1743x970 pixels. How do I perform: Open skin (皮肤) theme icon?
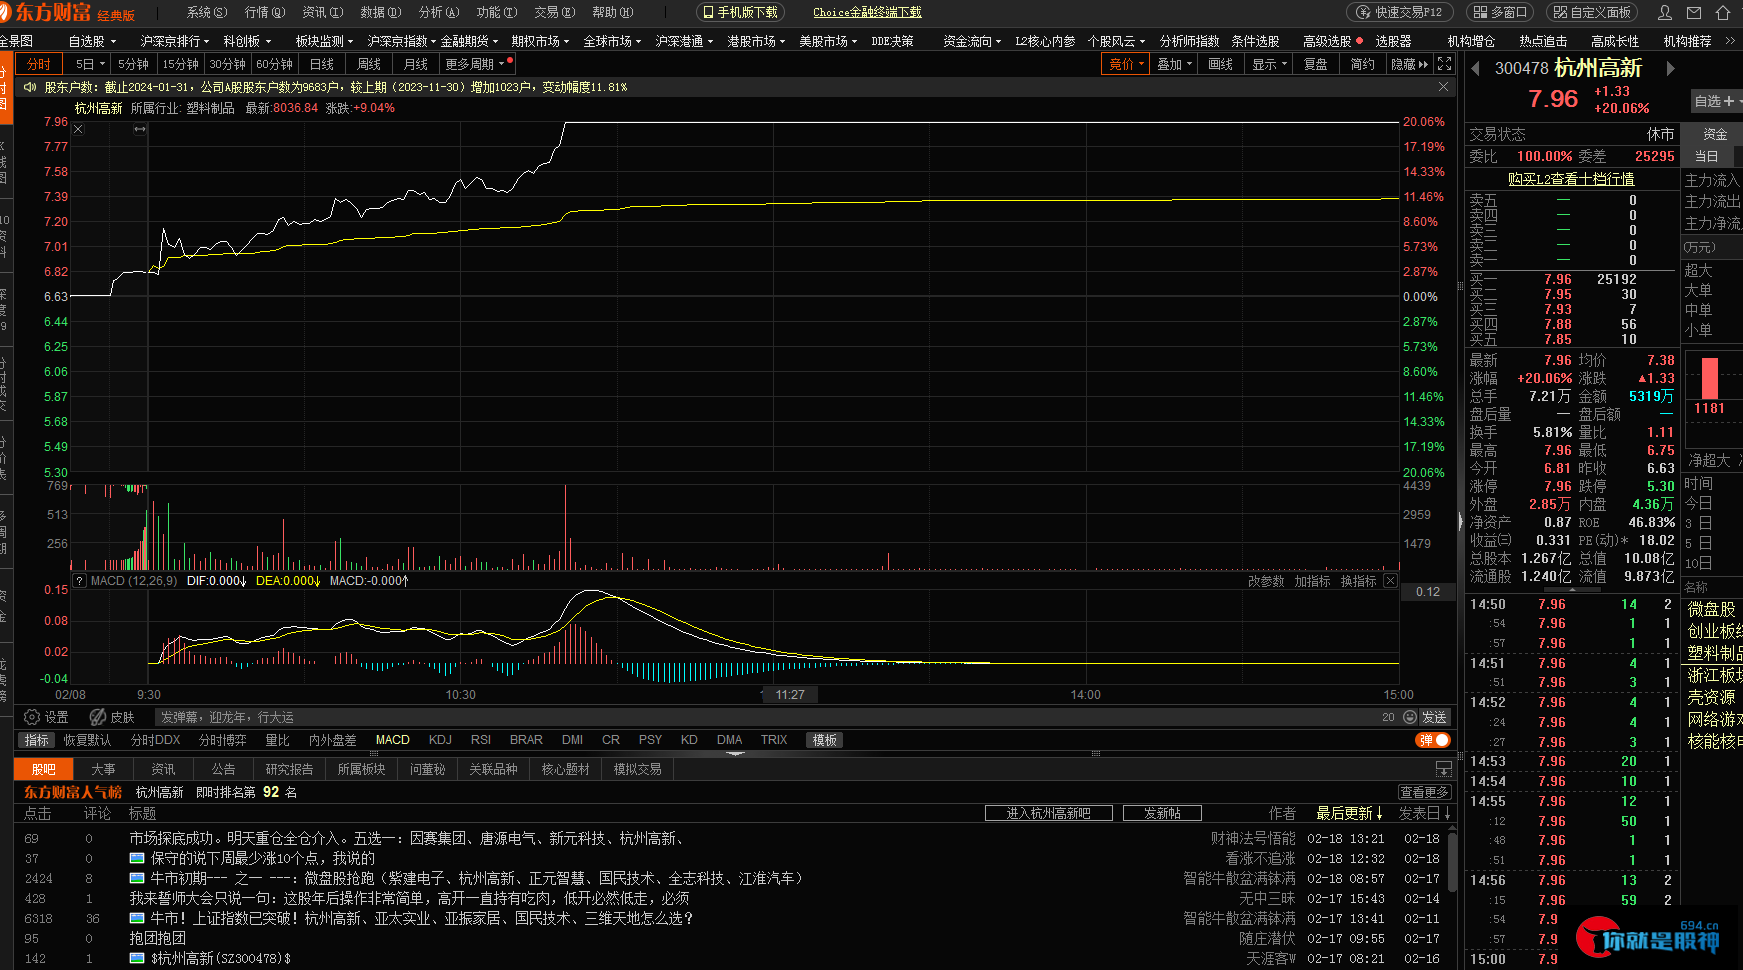click(x=112, y=717)
